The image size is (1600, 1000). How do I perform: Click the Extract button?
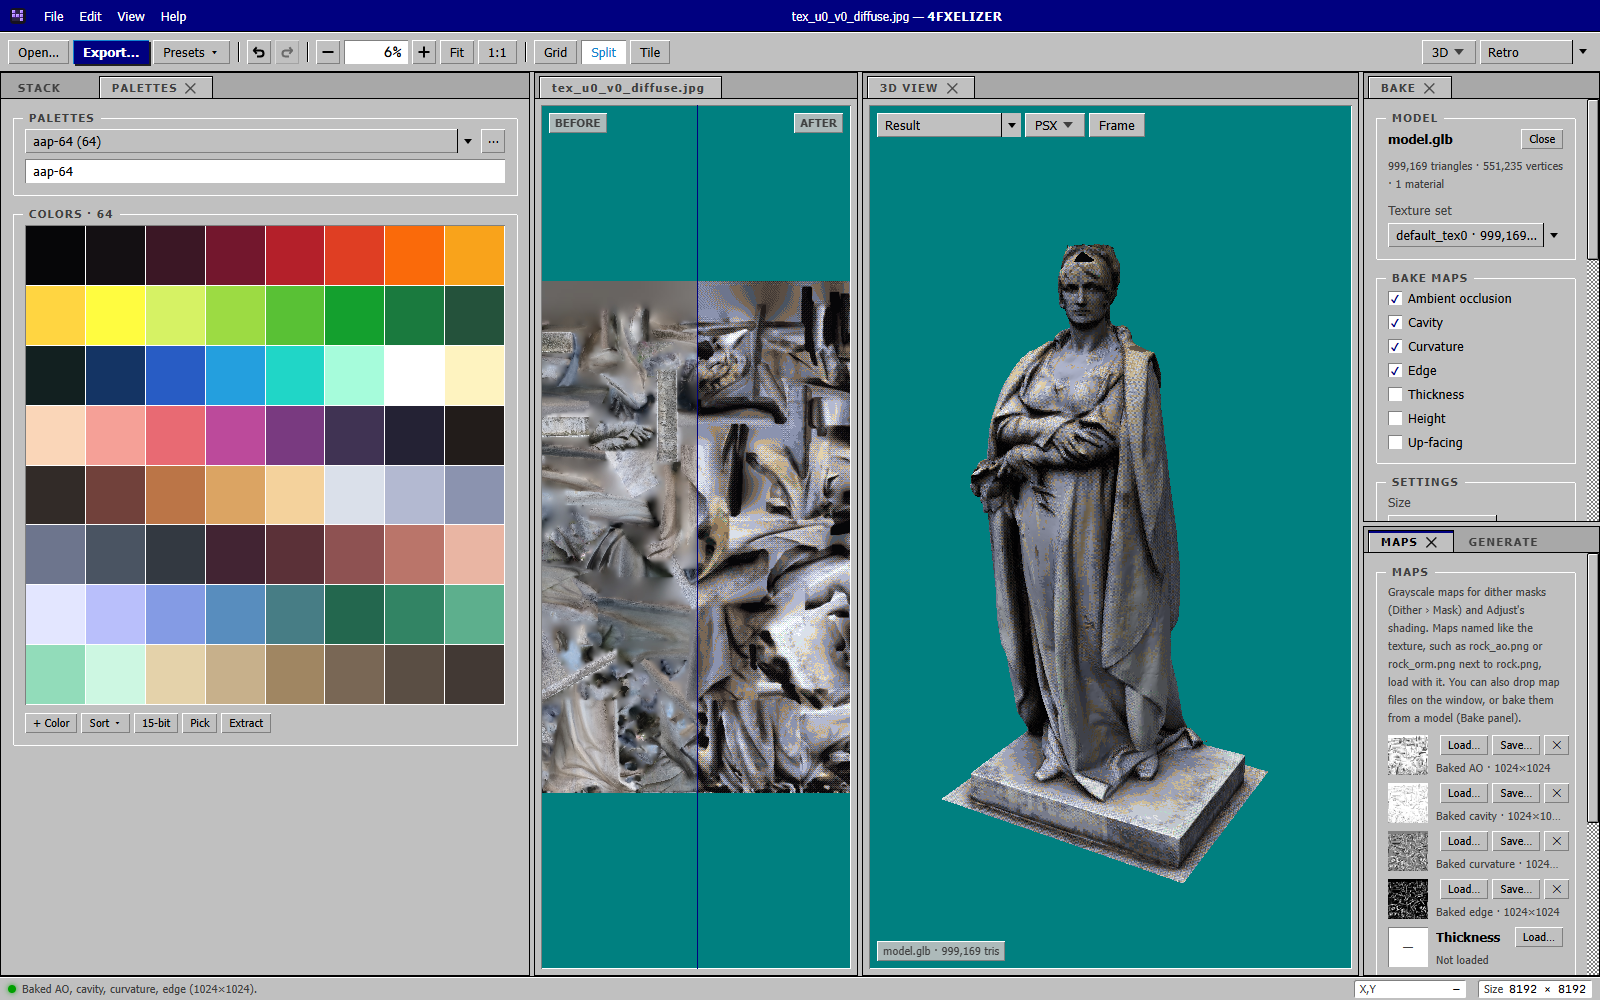(x=246, y=723)
